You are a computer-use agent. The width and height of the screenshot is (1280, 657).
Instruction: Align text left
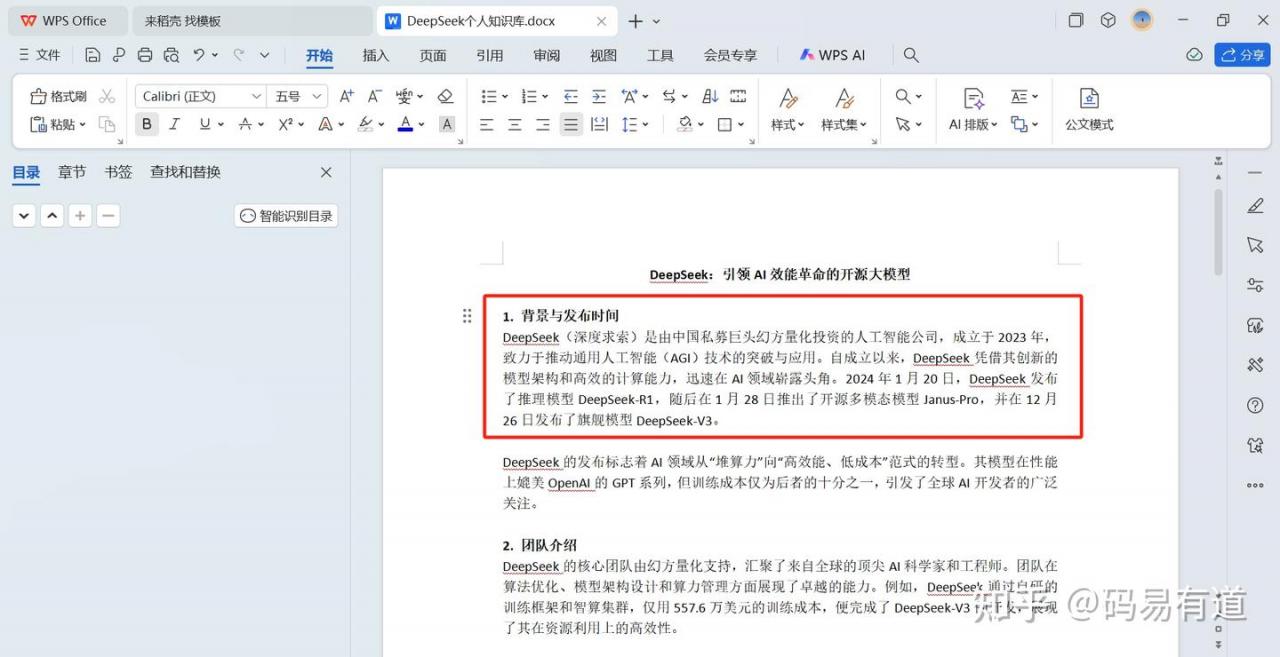pos(487,124)
